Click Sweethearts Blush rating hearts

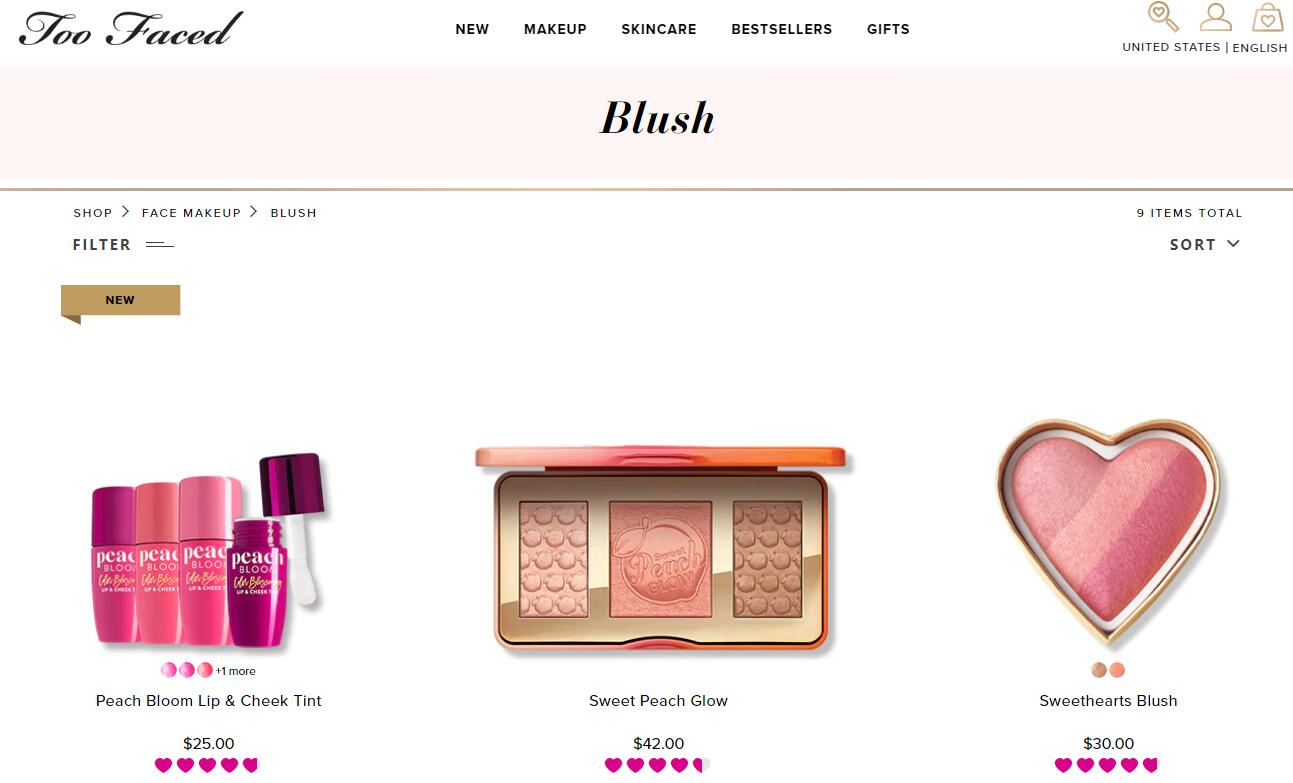coord(1108,765)
